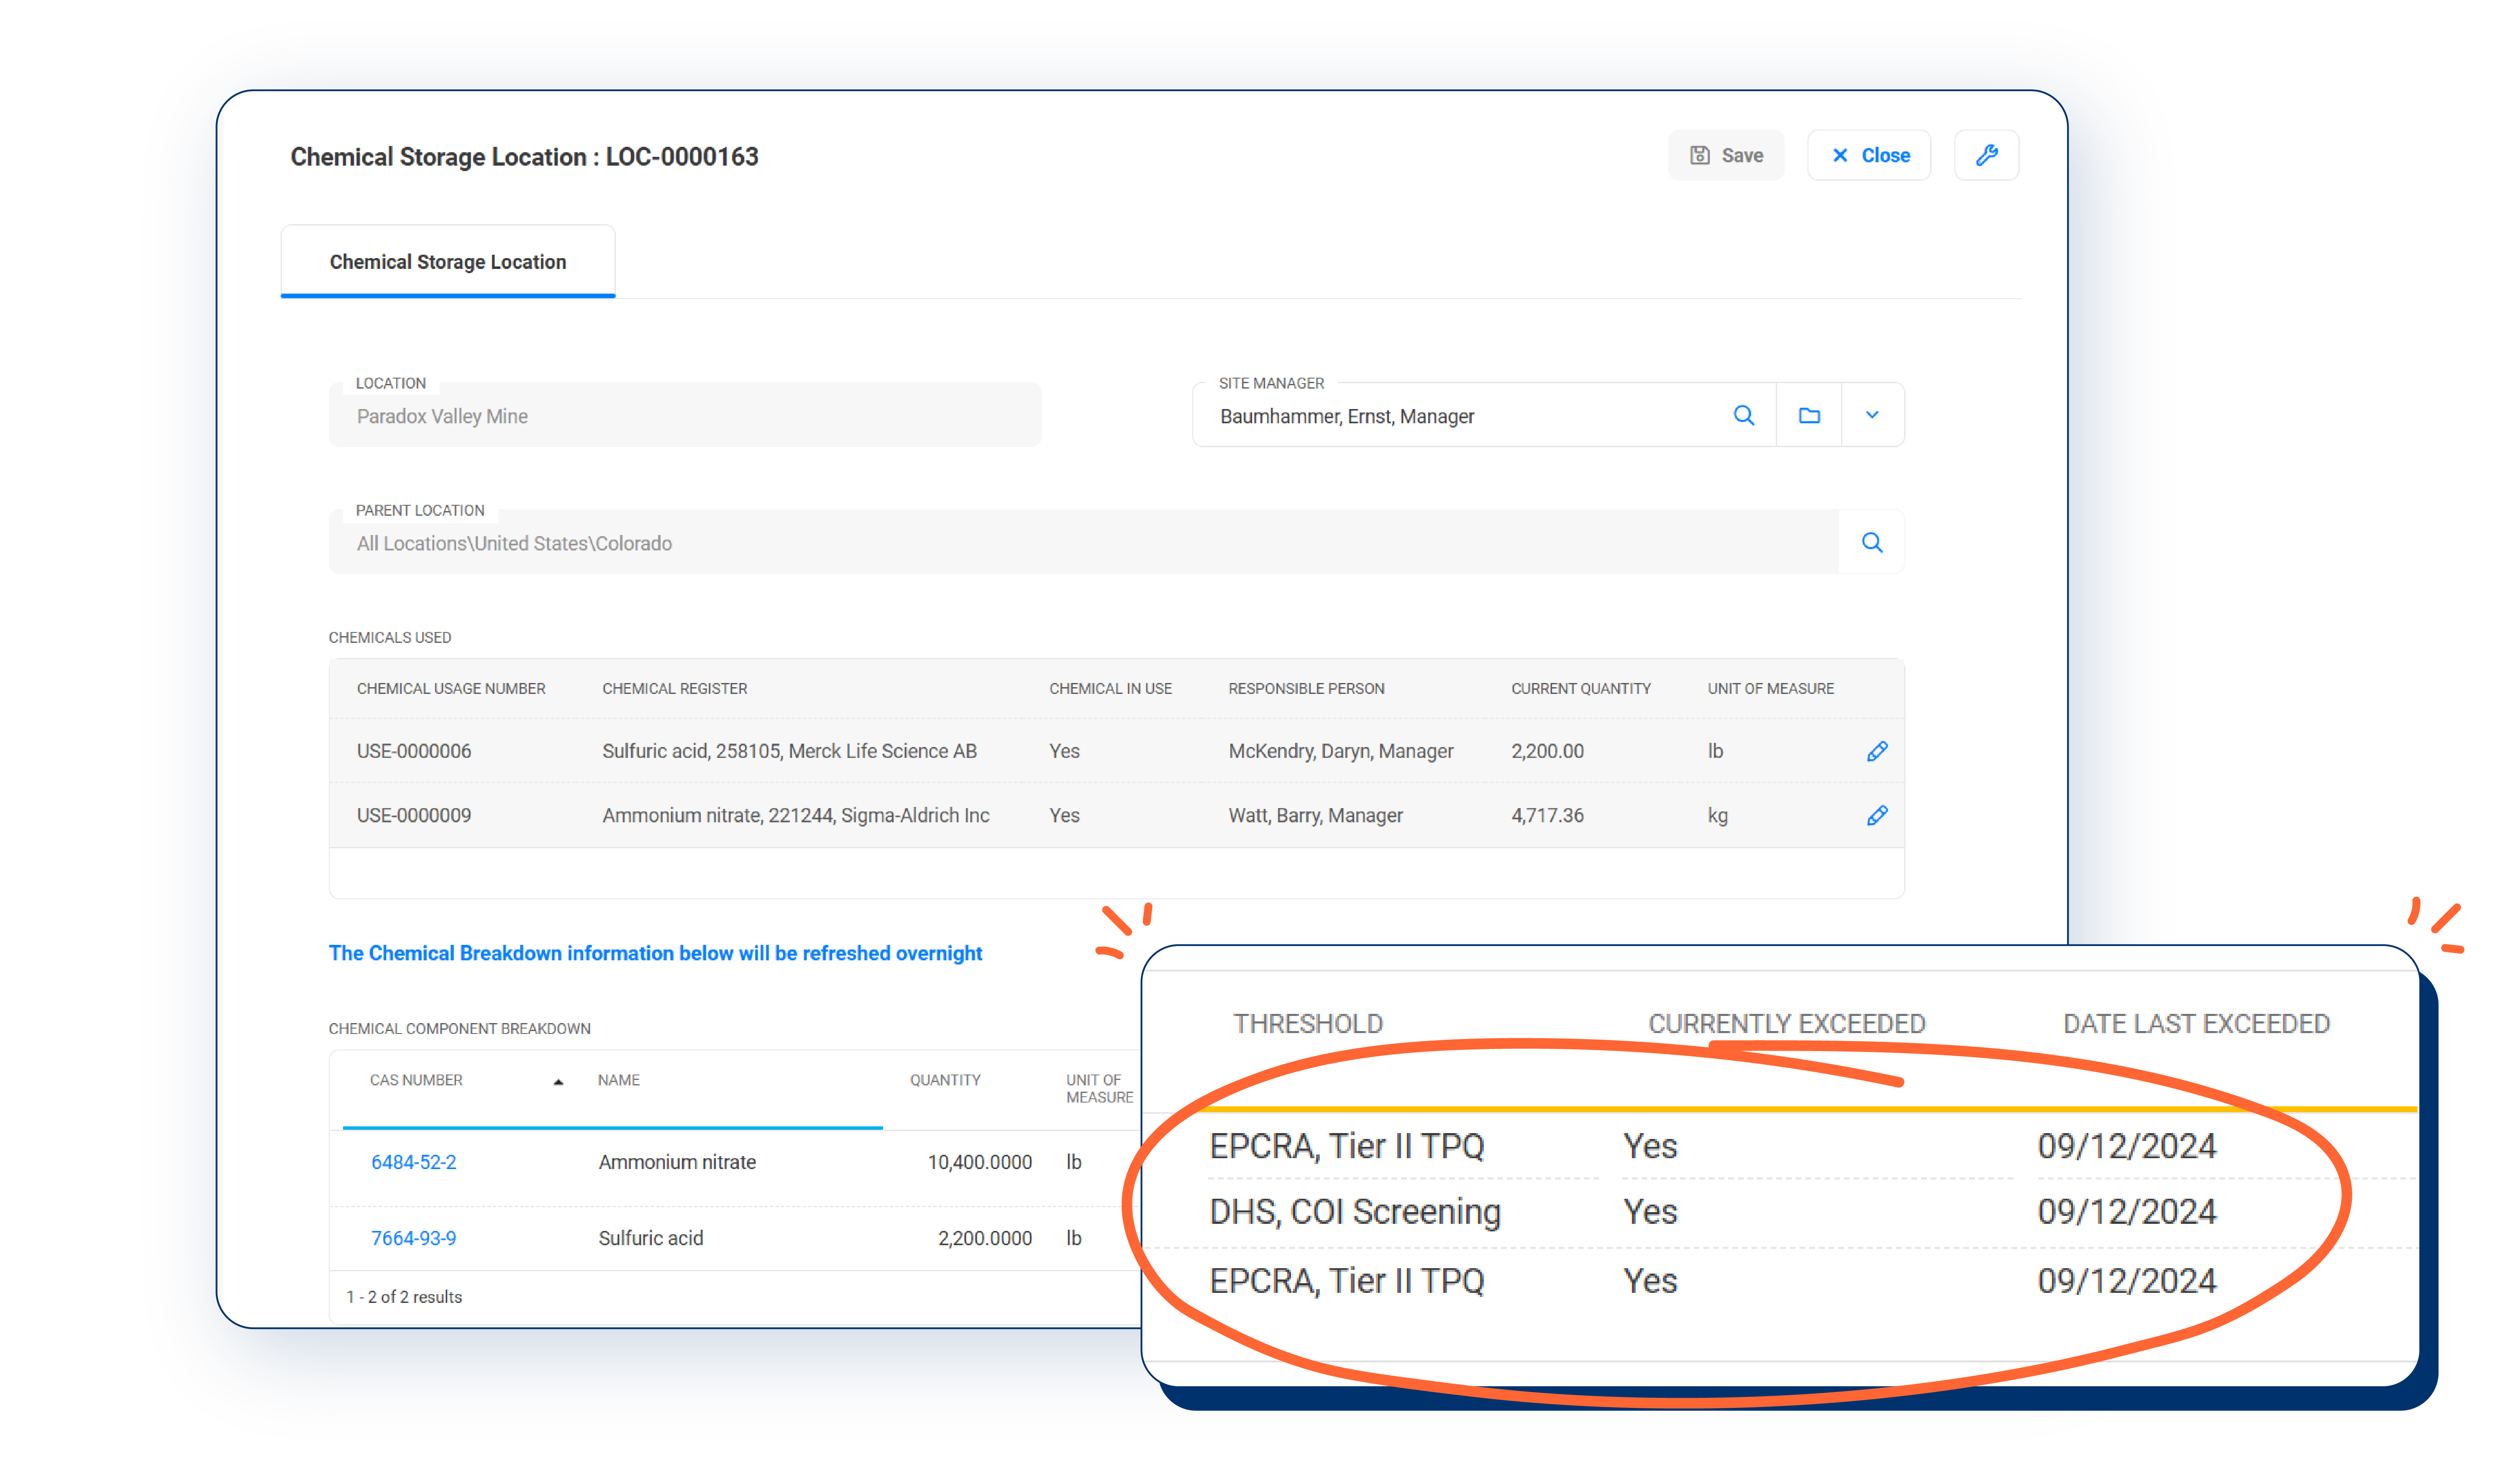
Task: Sort by CAS Number column header
Action: click(x=416, y=1080)
